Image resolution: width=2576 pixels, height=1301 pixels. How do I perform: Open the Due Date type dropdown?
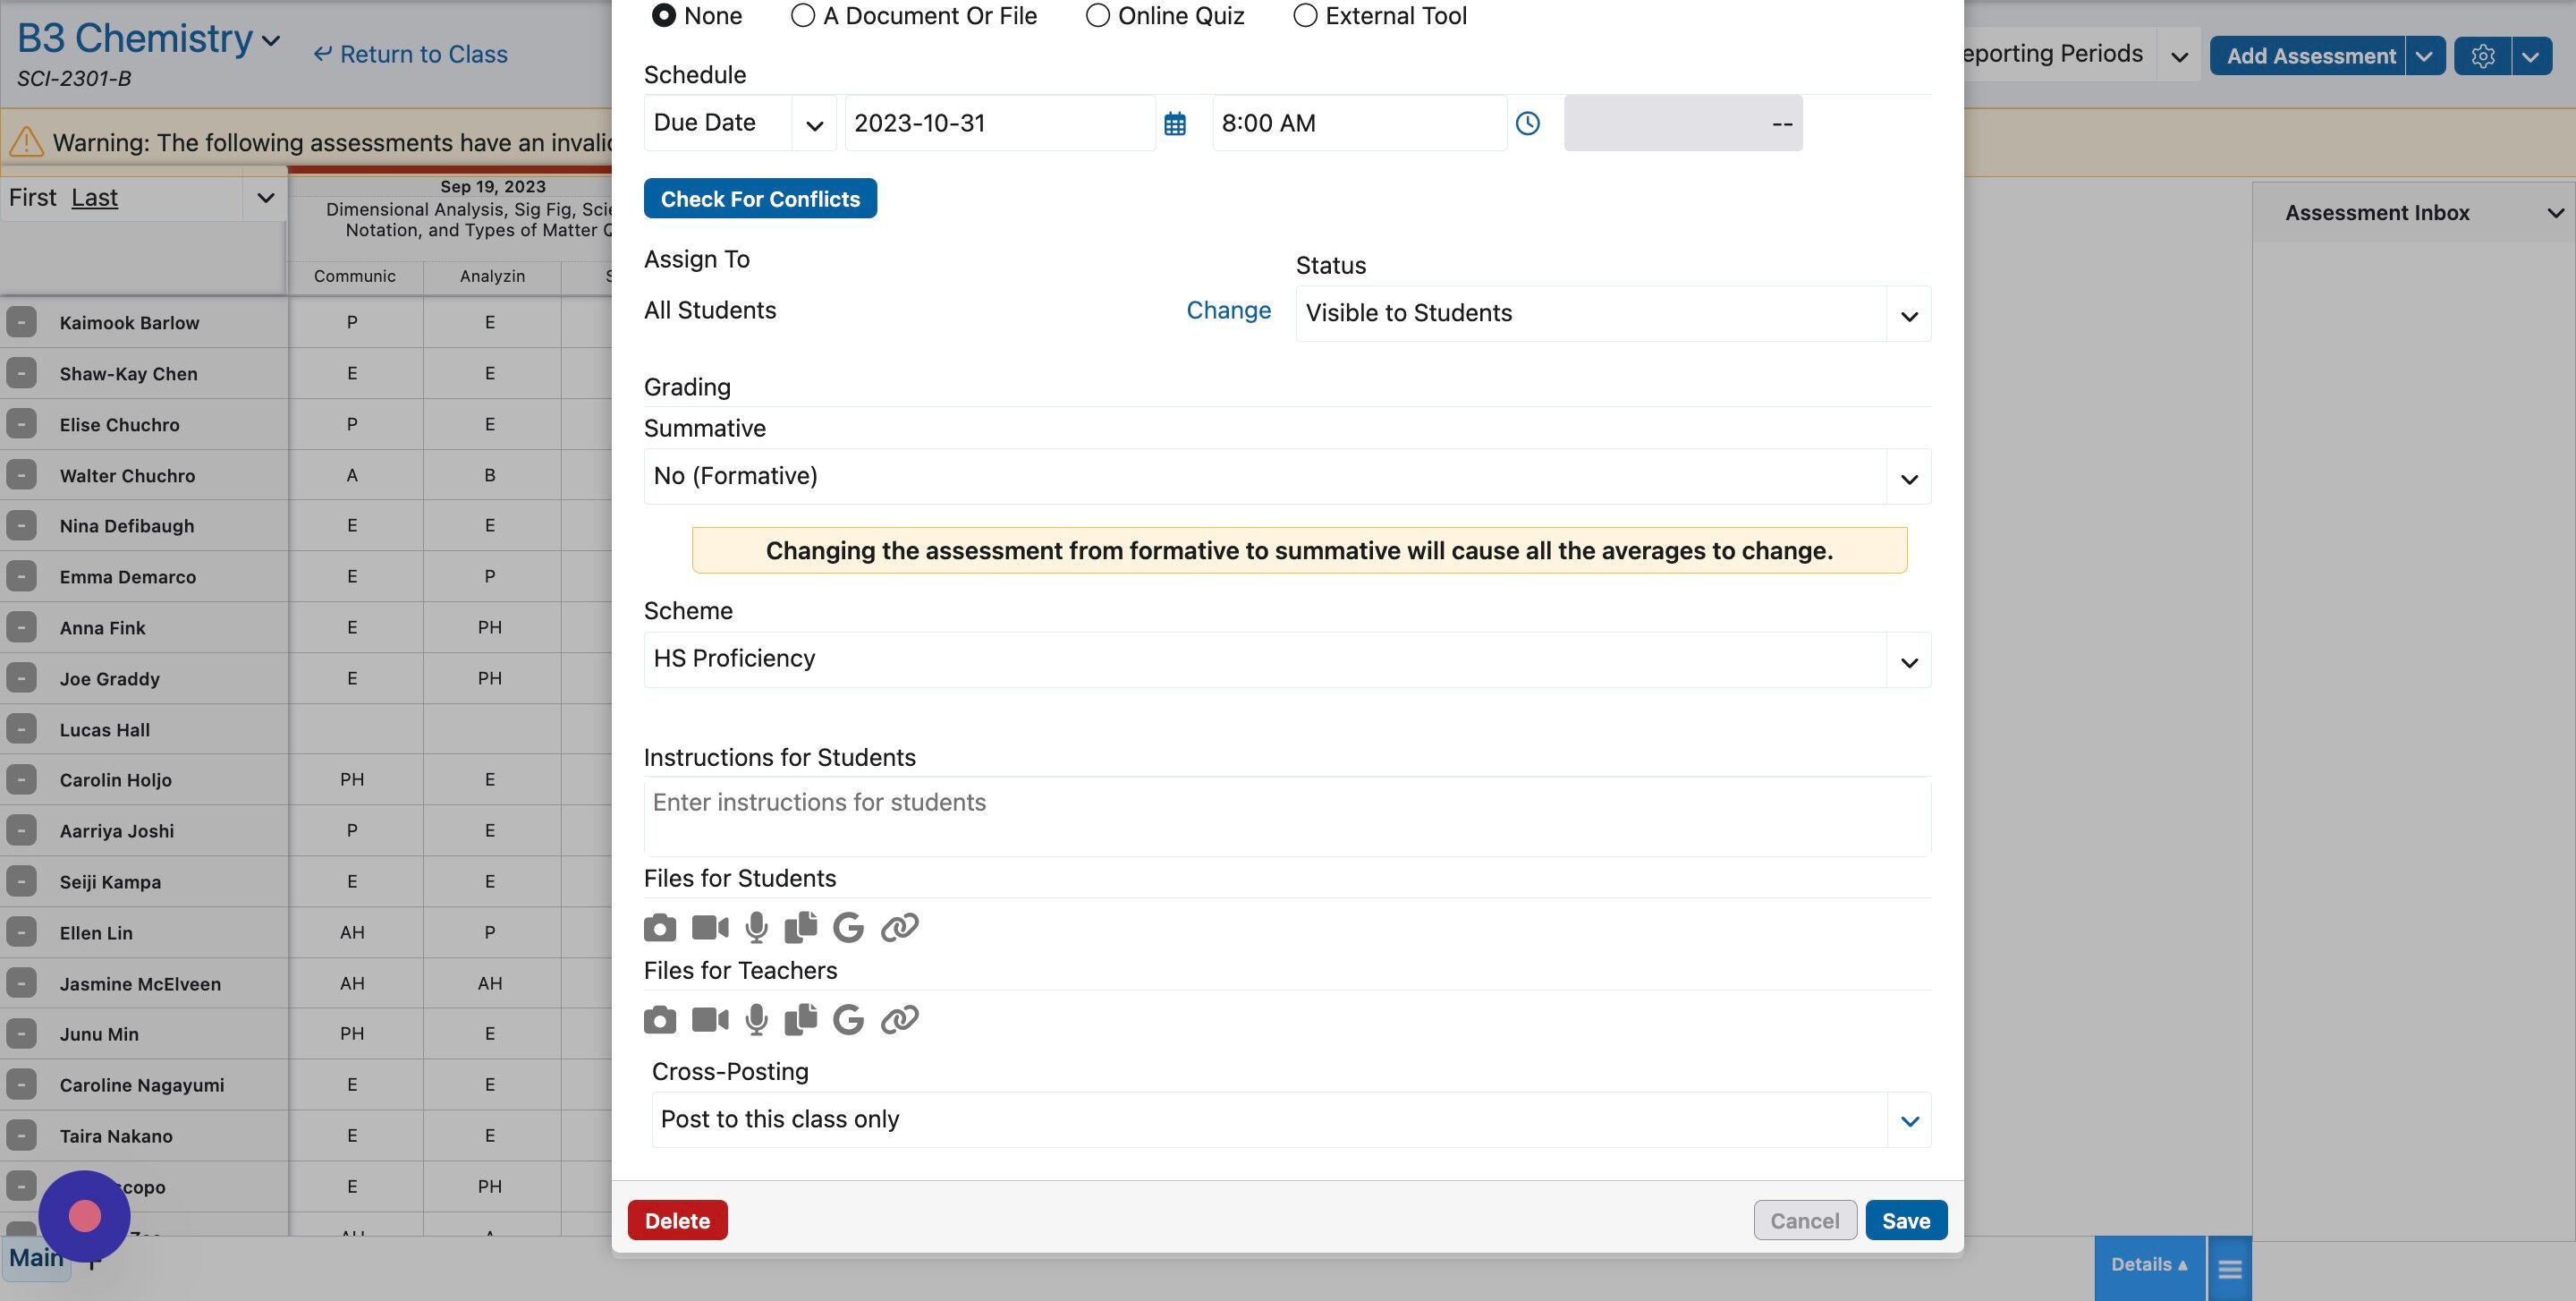740,123
